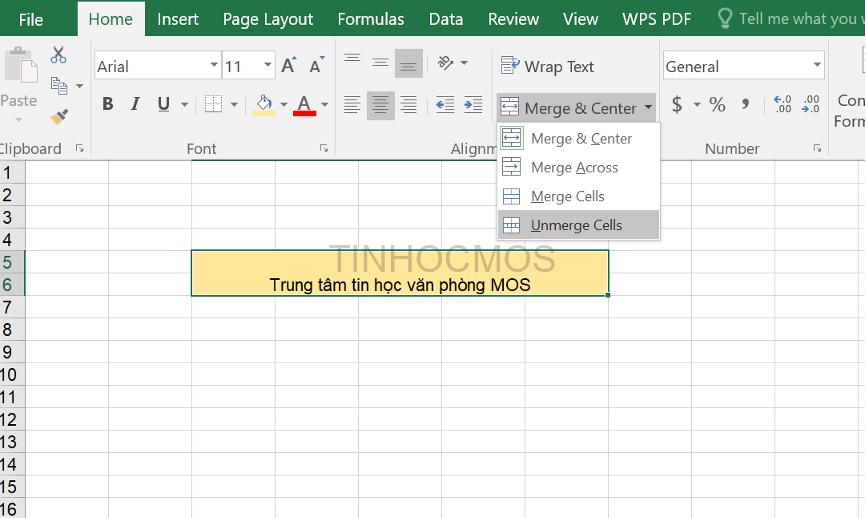Viewport: 866px width, 518px height.
Task: Open the General number format dropdown
Action: [817, 65]
